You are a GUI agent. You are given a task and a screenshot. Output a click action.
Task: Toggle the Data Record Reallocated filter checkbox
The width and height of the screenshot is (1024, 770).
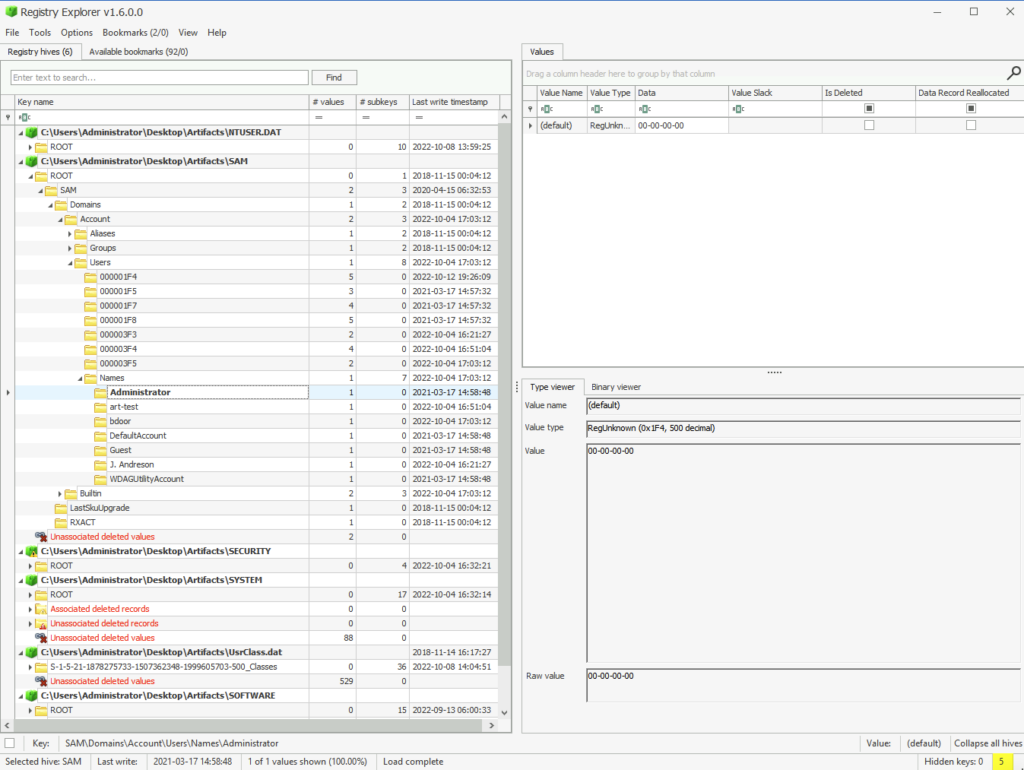point(970,108)
